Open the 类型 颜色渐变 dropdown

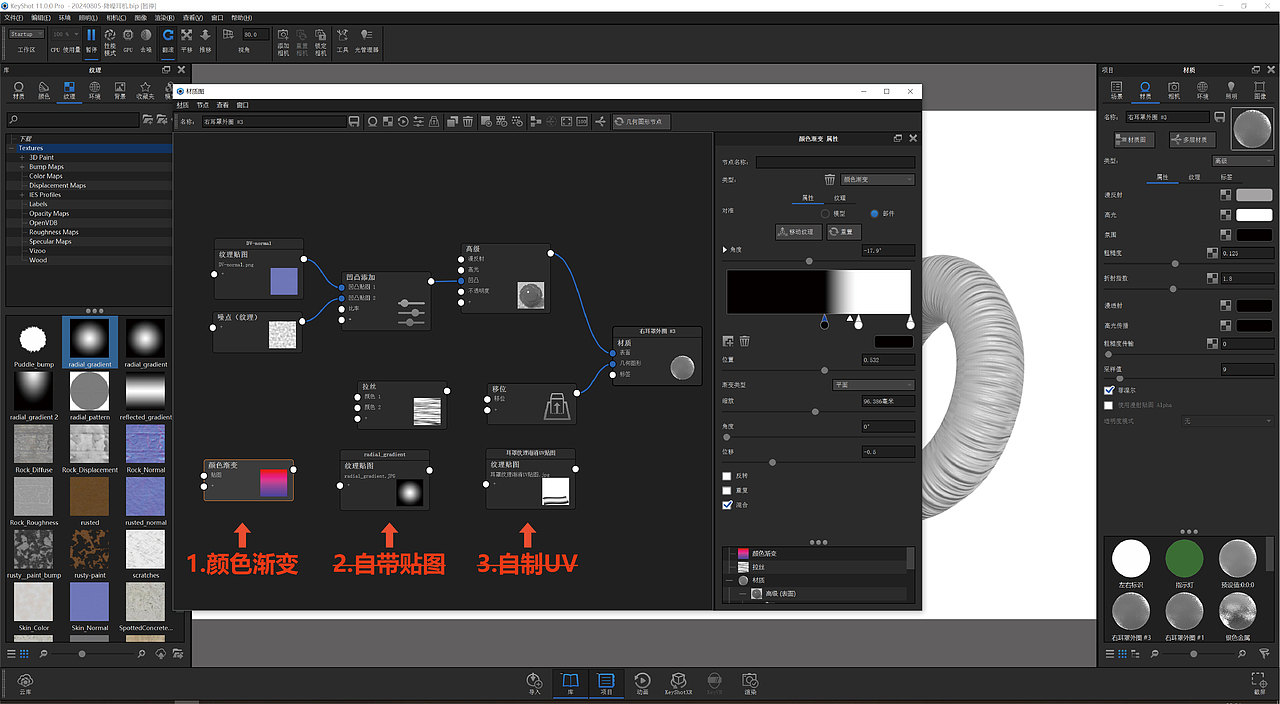pos(877,179)
